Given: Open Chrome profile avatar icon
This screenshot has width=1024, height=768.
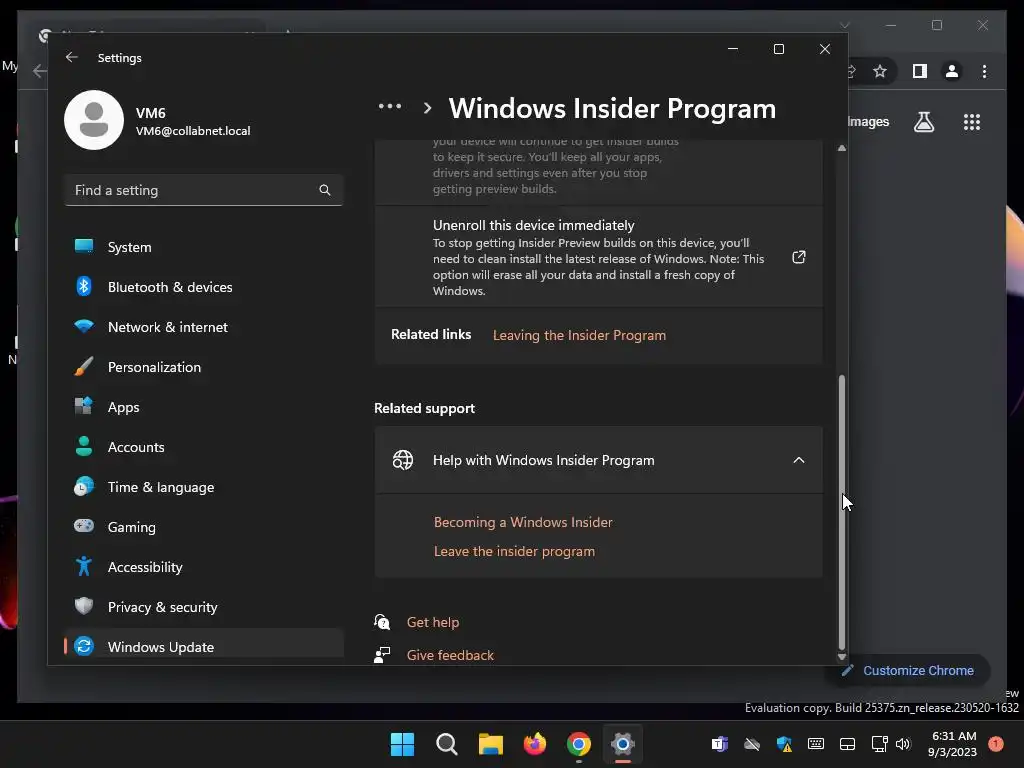Looking at the screenshot, I should [x=952, y=71].
